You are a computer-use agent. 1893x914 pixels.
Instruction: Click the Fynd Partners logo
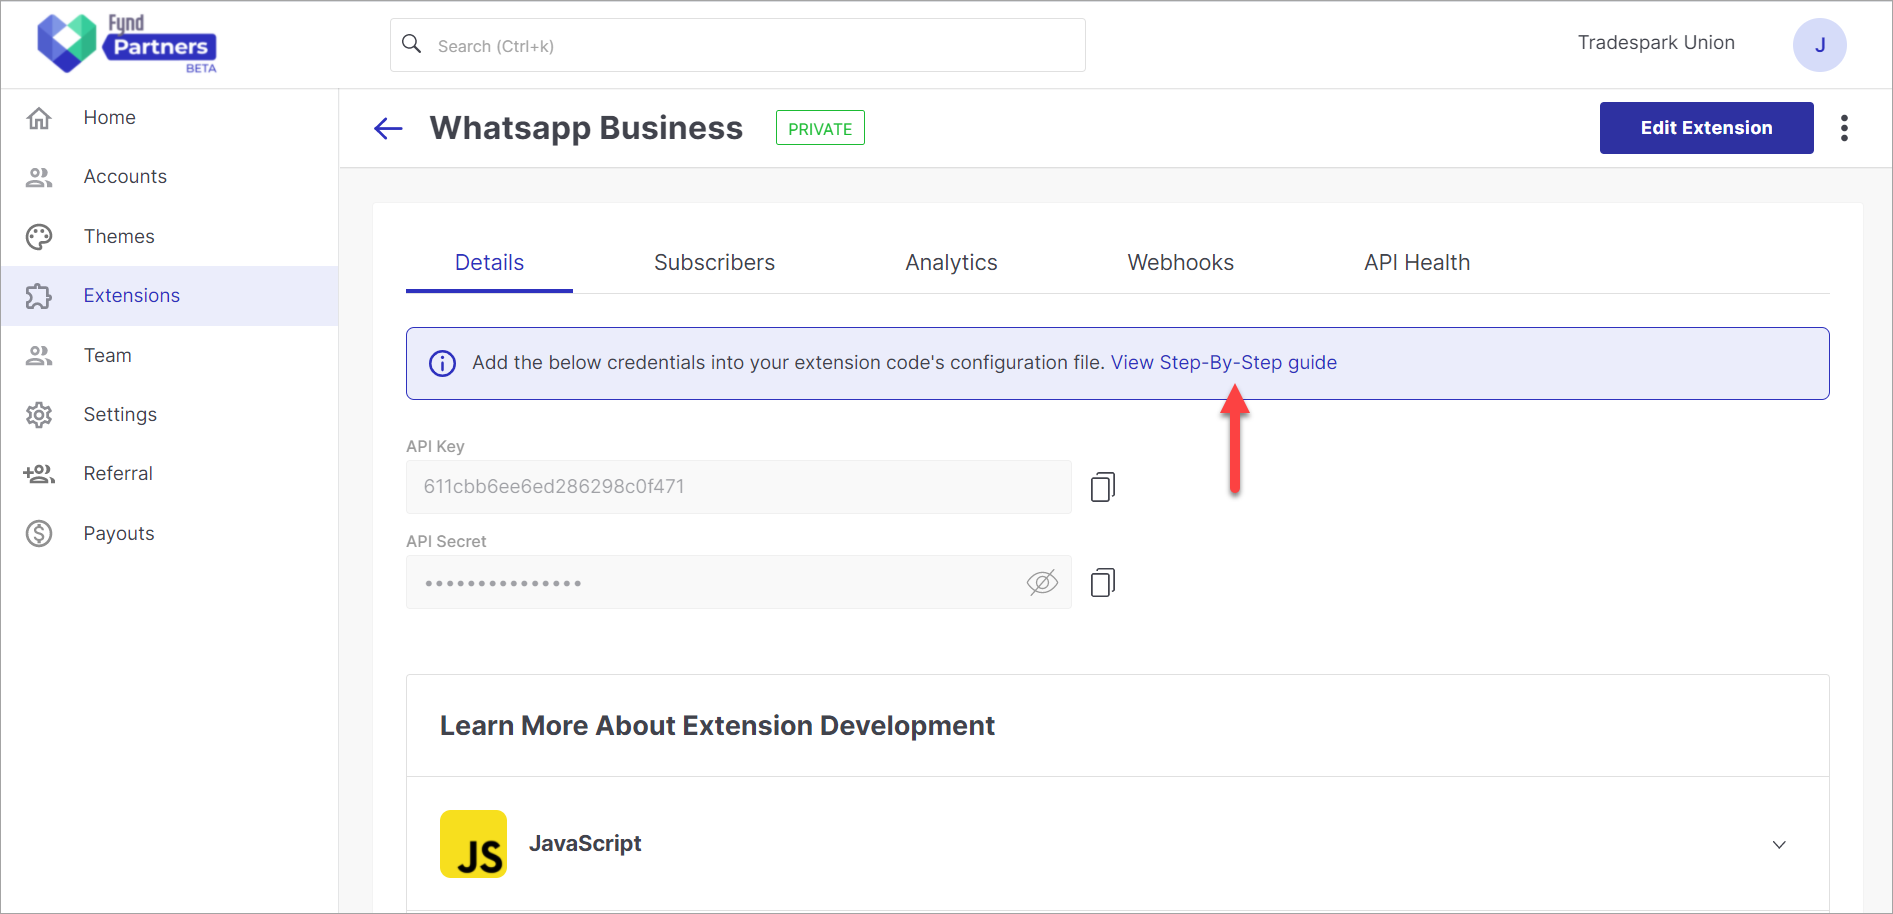(x=127, y=44)
